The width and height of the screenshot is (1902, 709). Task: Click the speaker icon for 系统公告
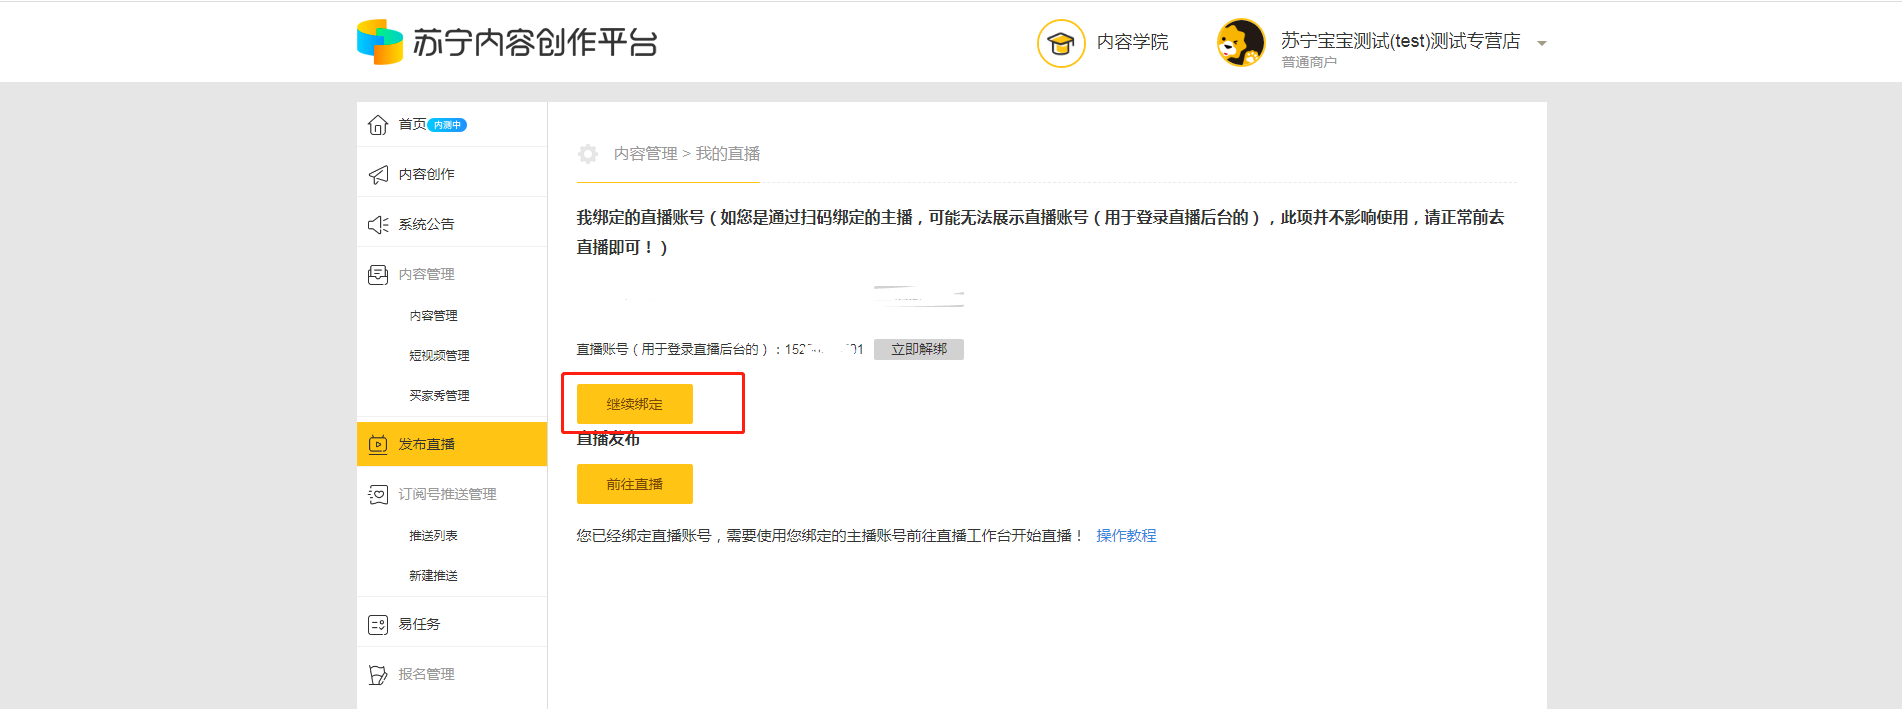(378, 225)
